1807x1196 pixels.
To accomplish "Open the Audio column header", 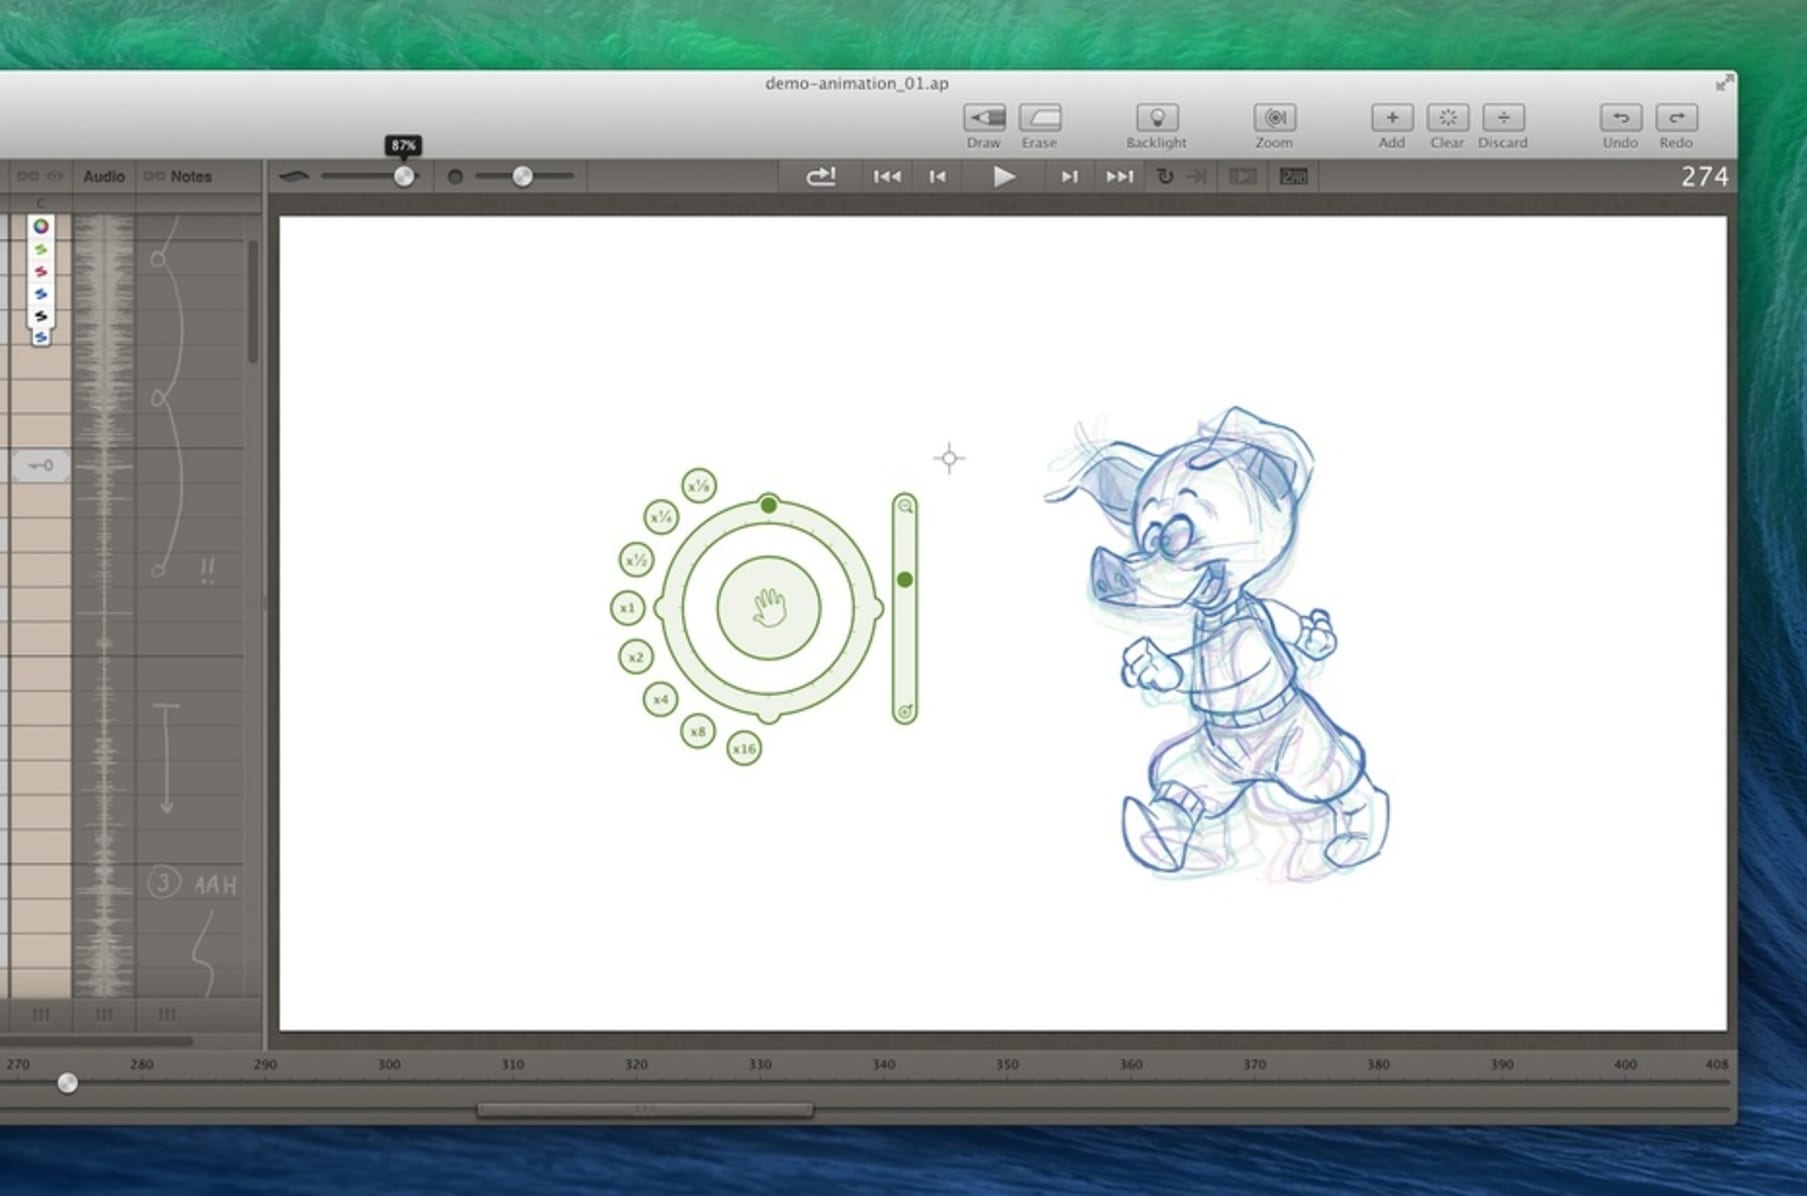I will tap(104, 176).
